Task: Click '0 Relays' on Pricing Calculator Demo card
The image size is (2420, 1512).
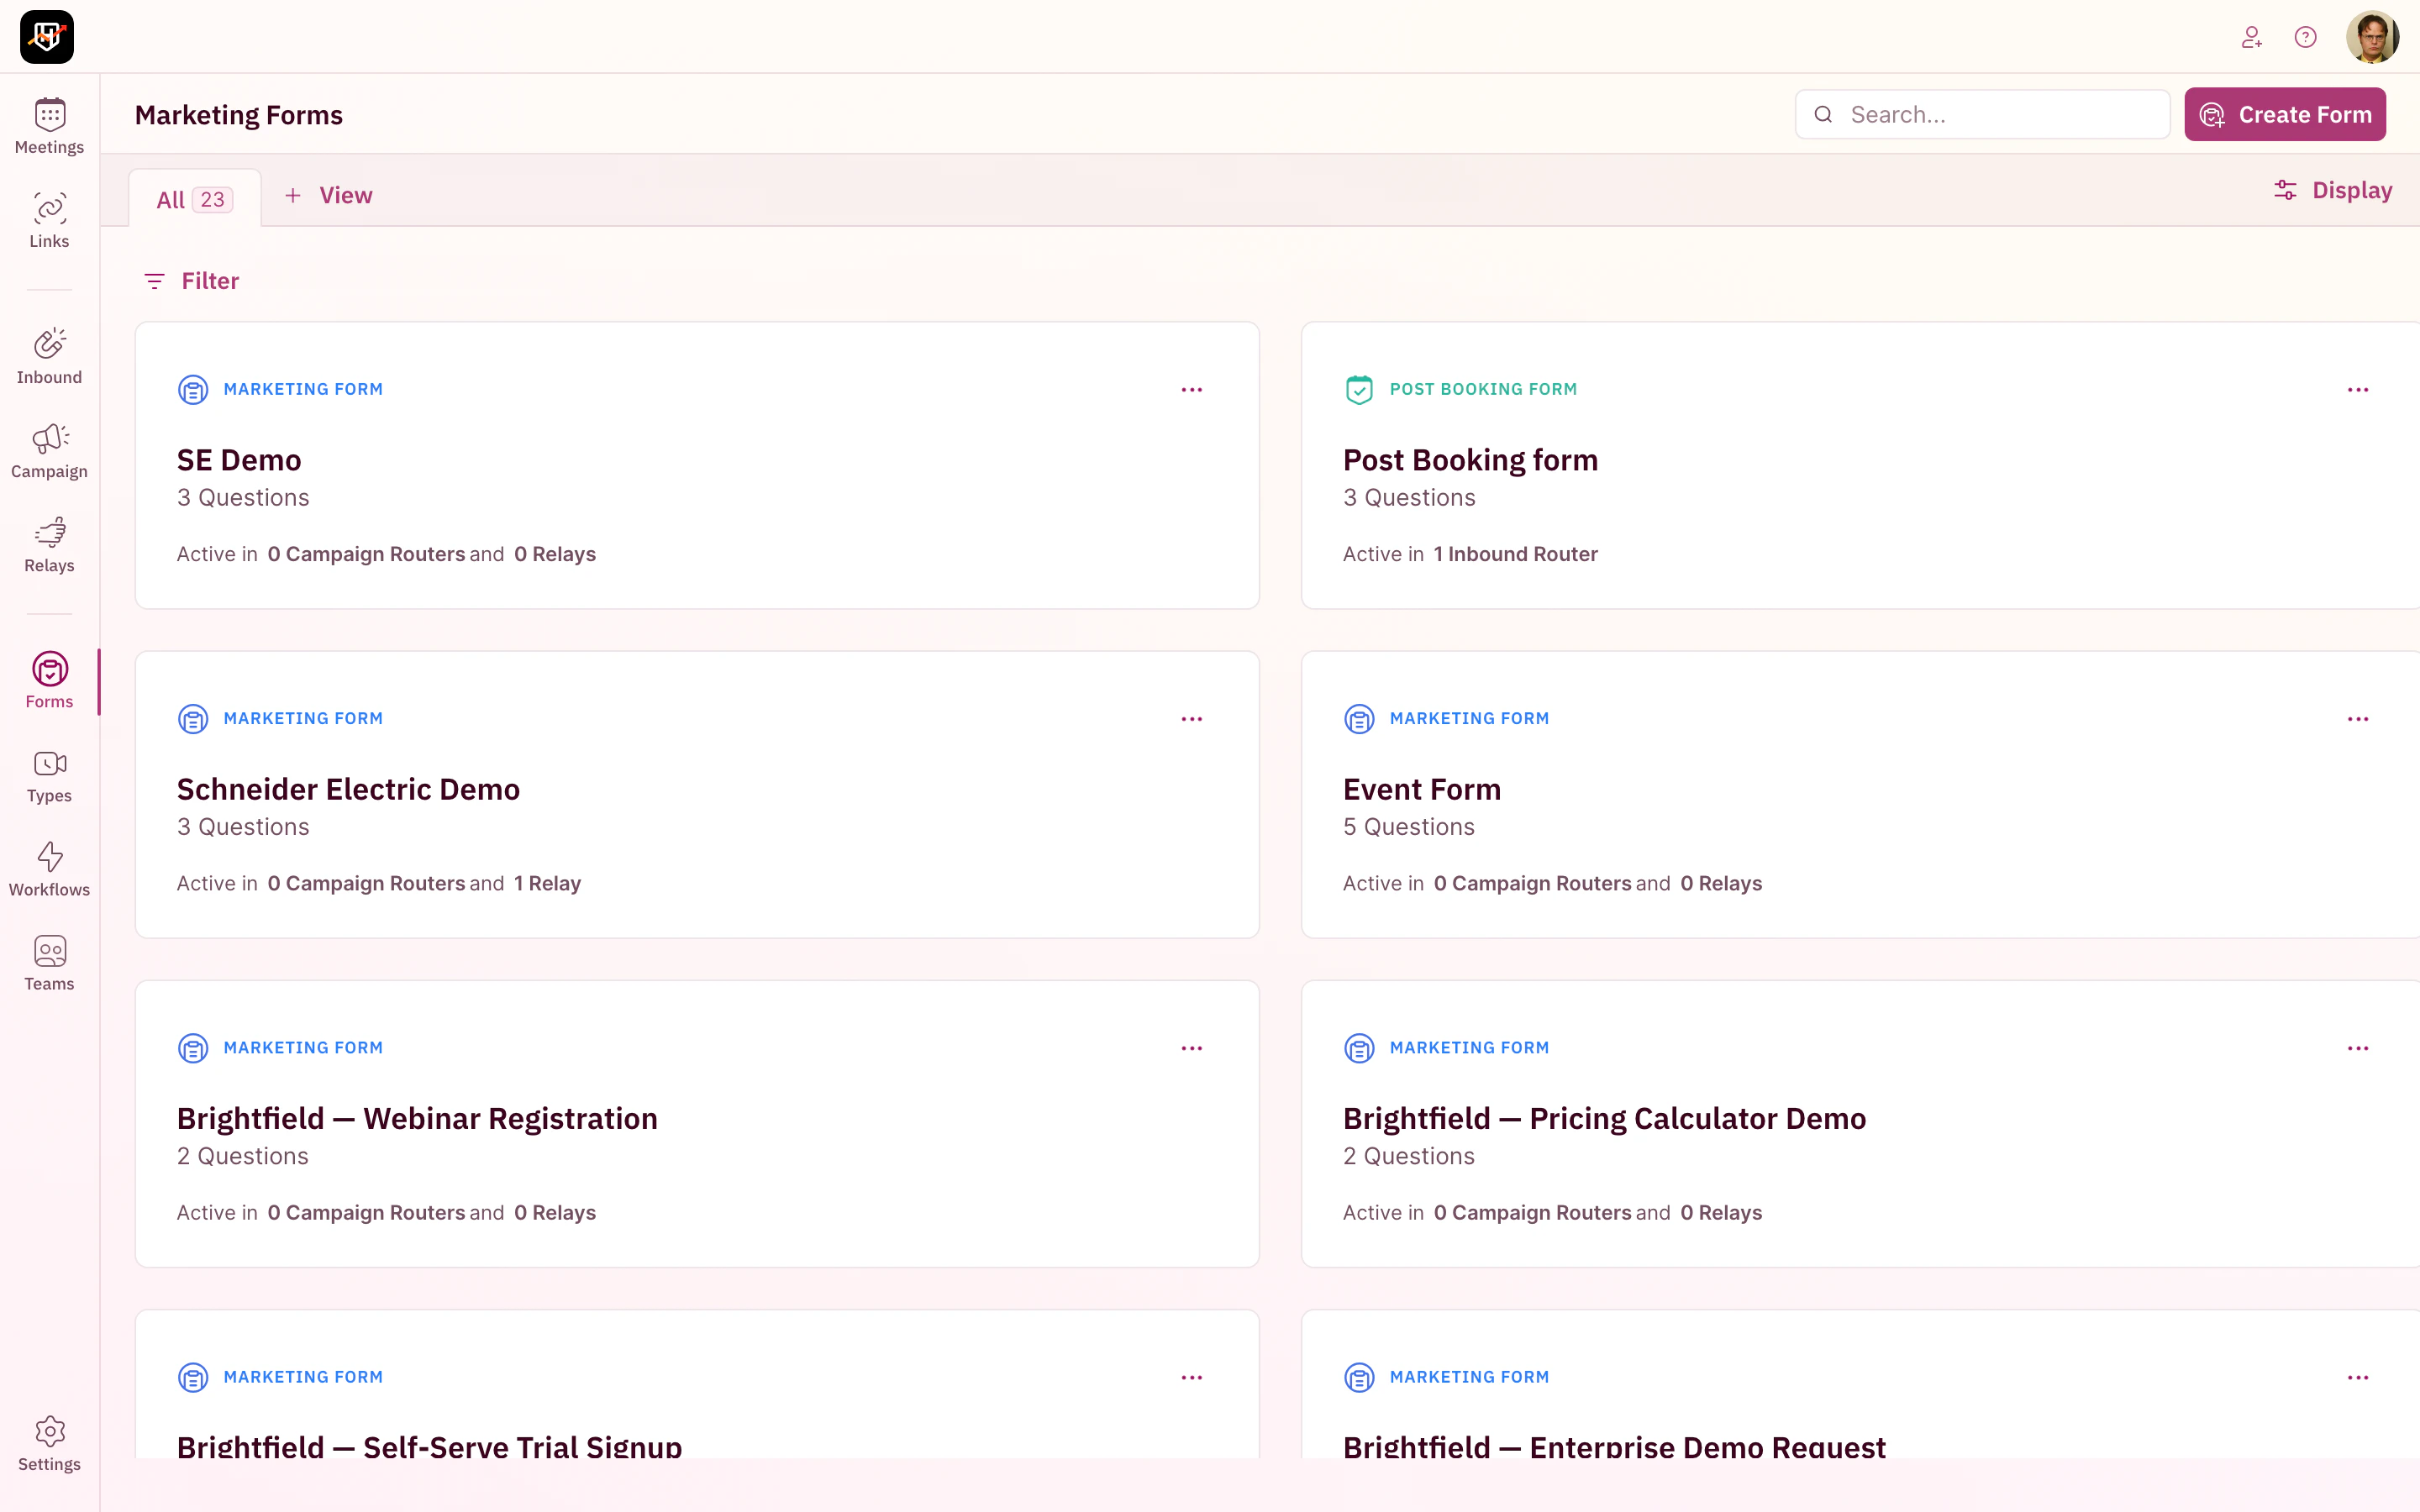Action: click(x=1721, y=1212)
